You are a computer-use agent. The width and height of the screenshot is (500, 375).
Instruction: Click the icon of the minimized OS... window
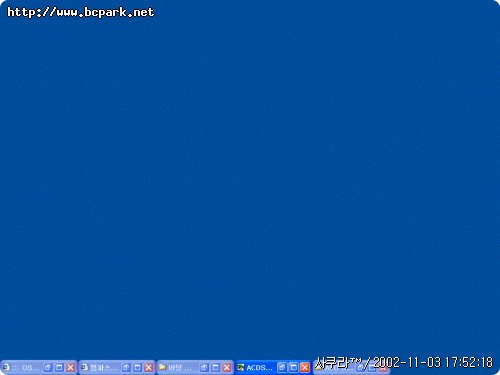[6, 367]
